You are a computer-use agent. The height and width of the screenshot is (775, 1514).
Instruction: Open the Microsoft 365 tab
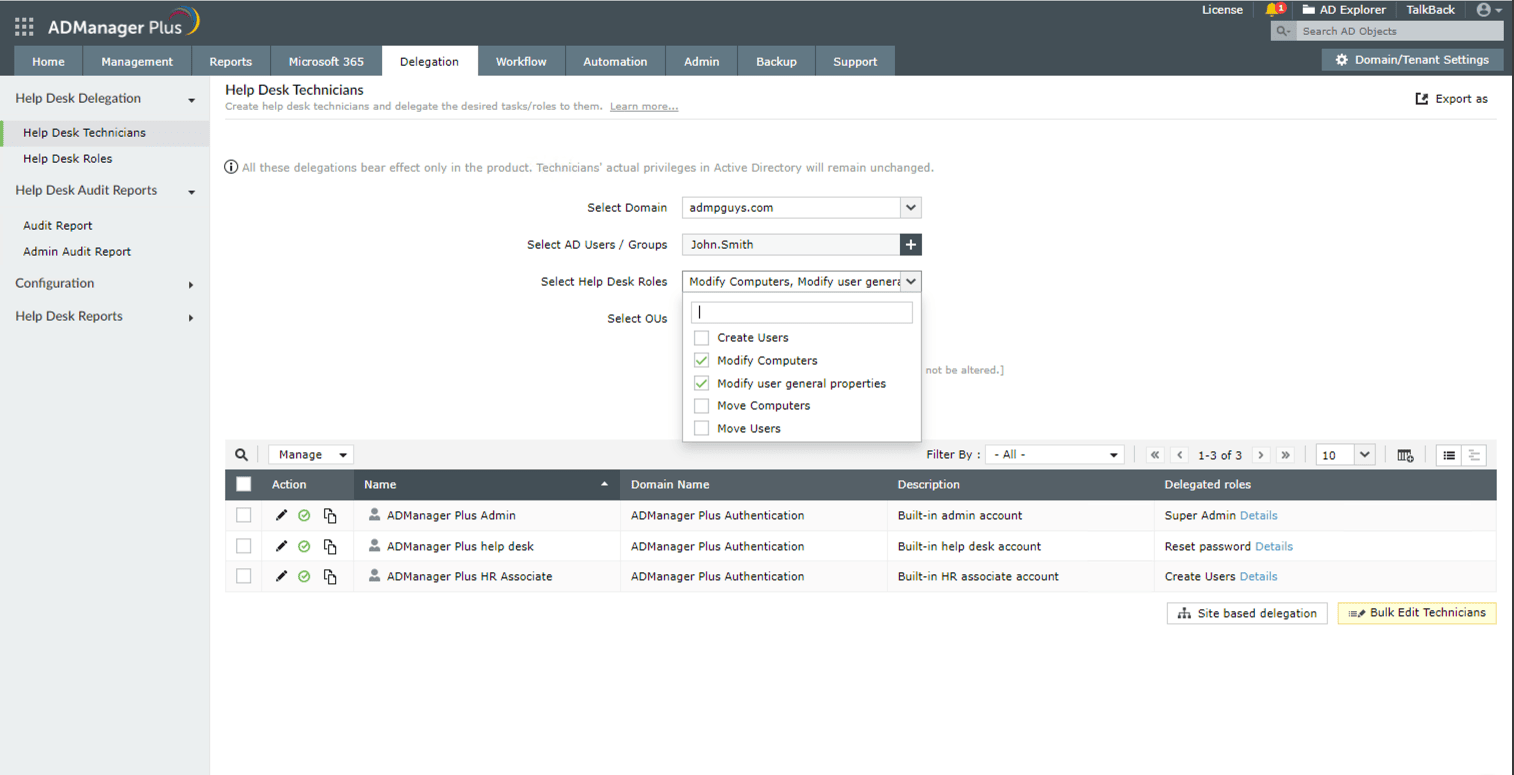coord(326,61)
